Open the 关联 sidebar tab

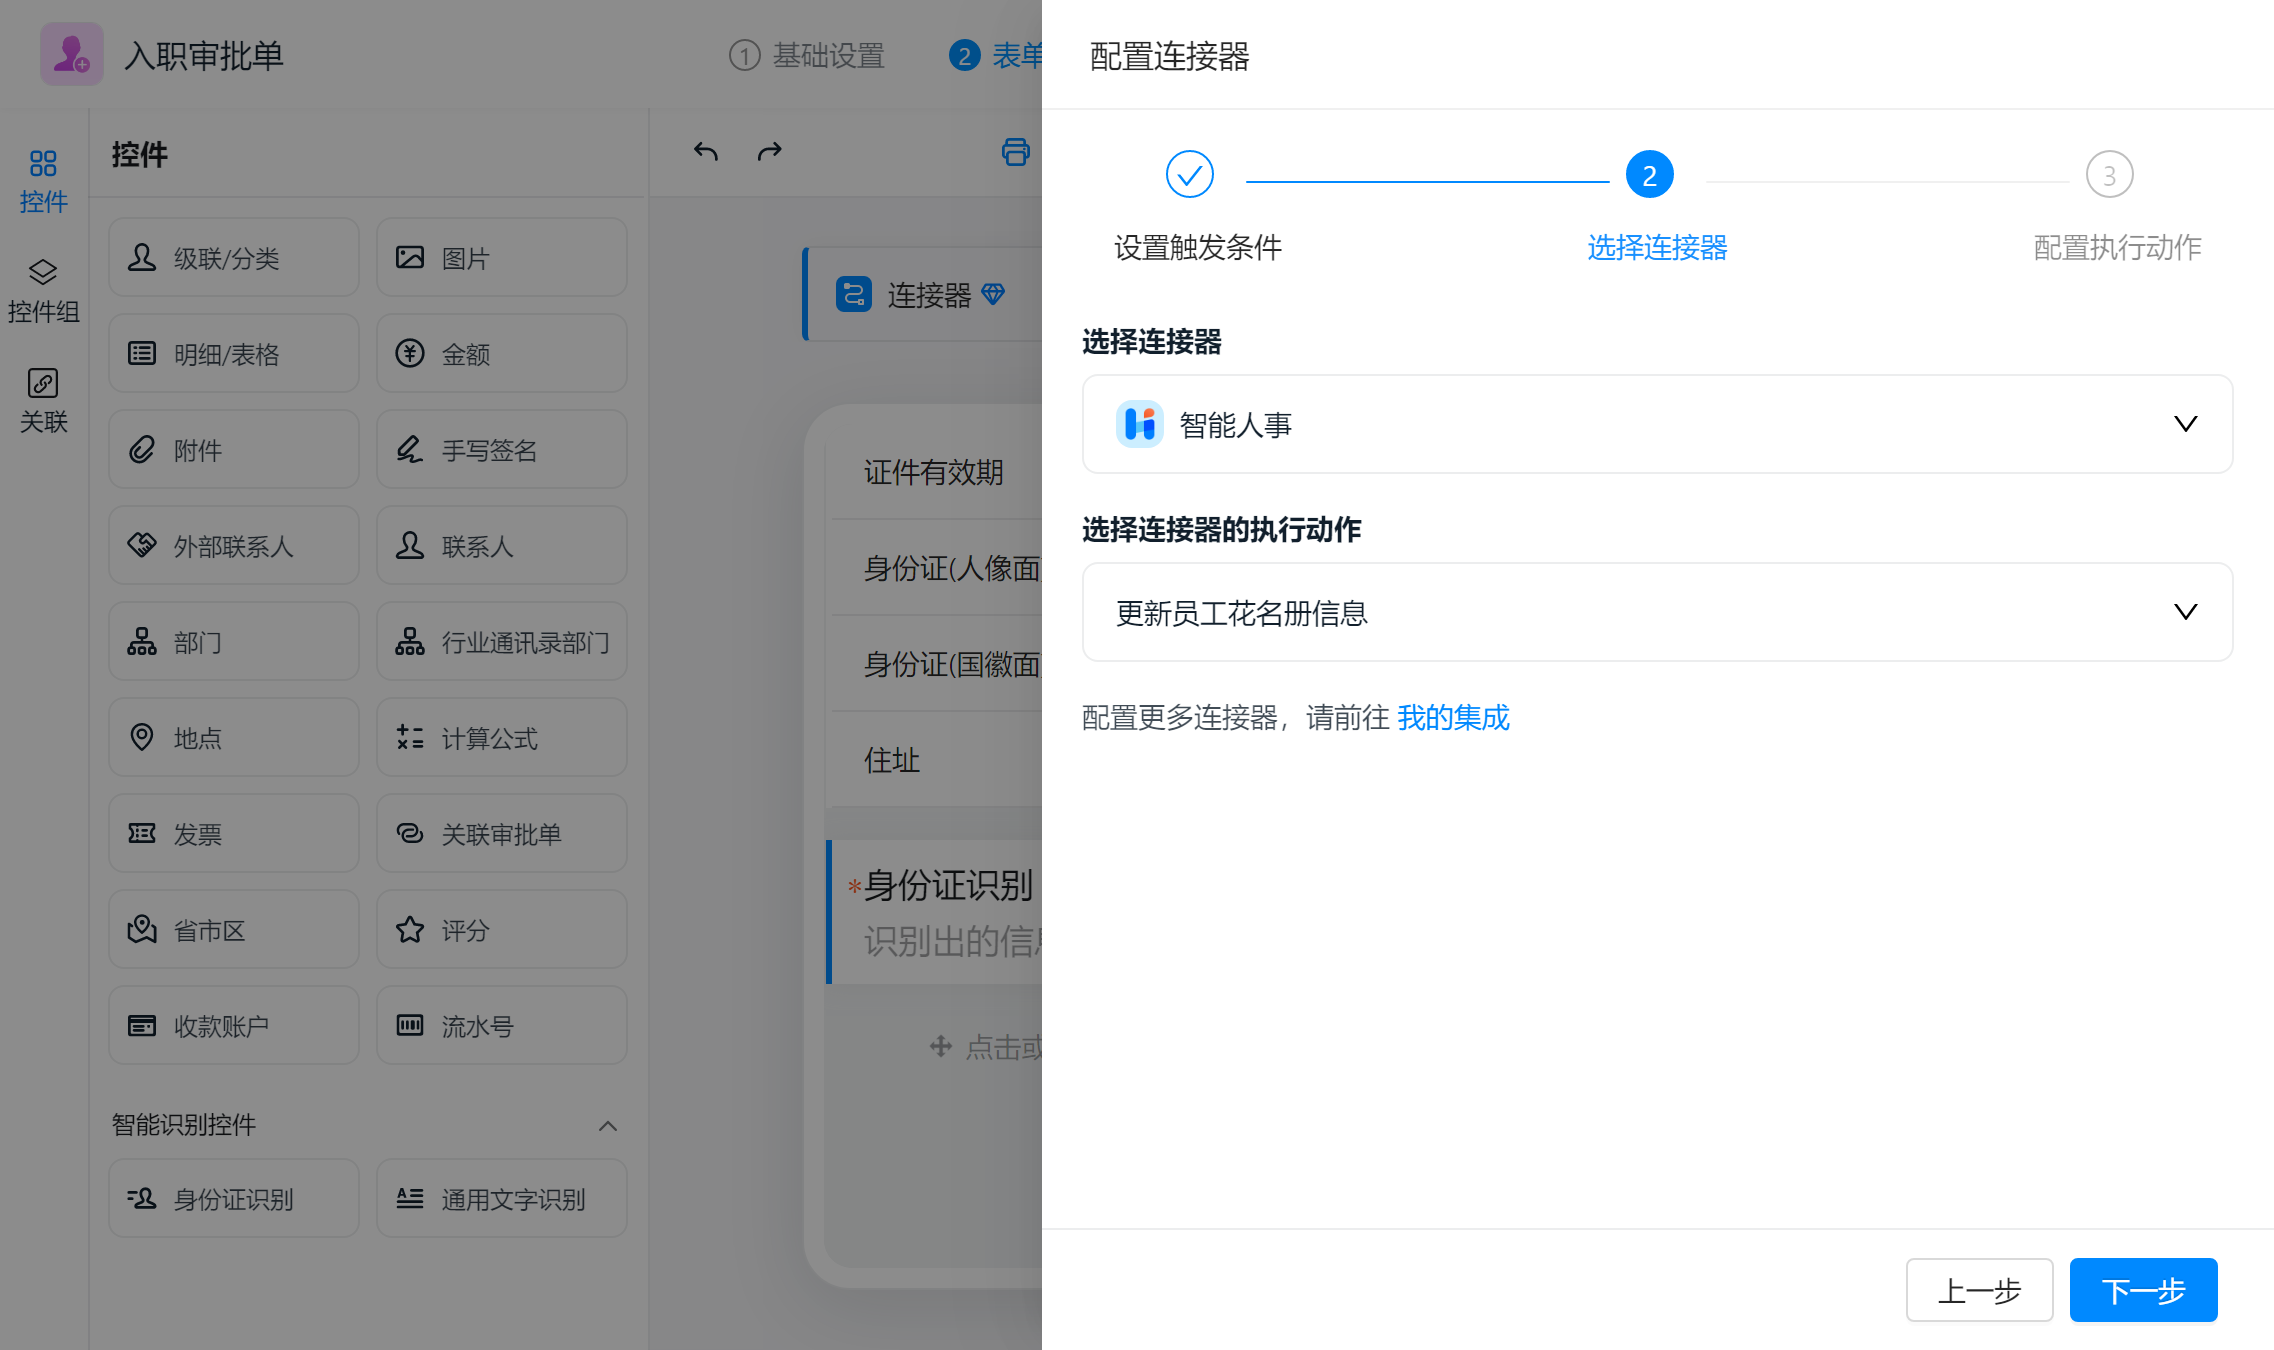(43, 401)
